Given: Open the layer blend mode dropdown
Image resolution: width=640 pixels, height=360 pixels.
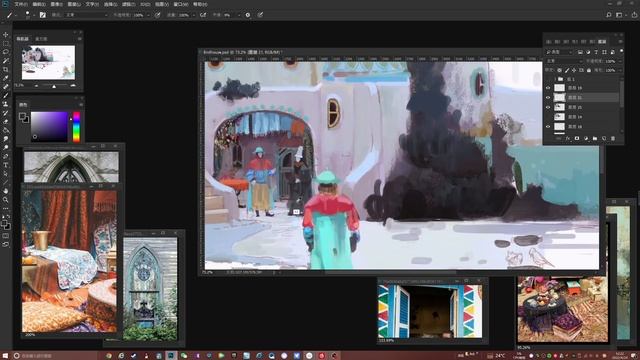Looking at the screenshot, I should pos(564,61).
